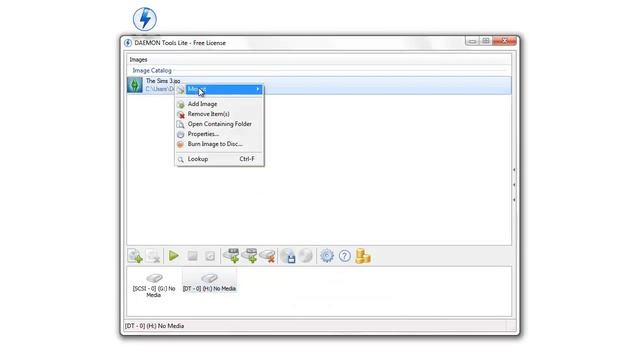Choose Open Containing Folder menu entry
The height and width of the screenshot is (360, 640).
coord(219,124)
